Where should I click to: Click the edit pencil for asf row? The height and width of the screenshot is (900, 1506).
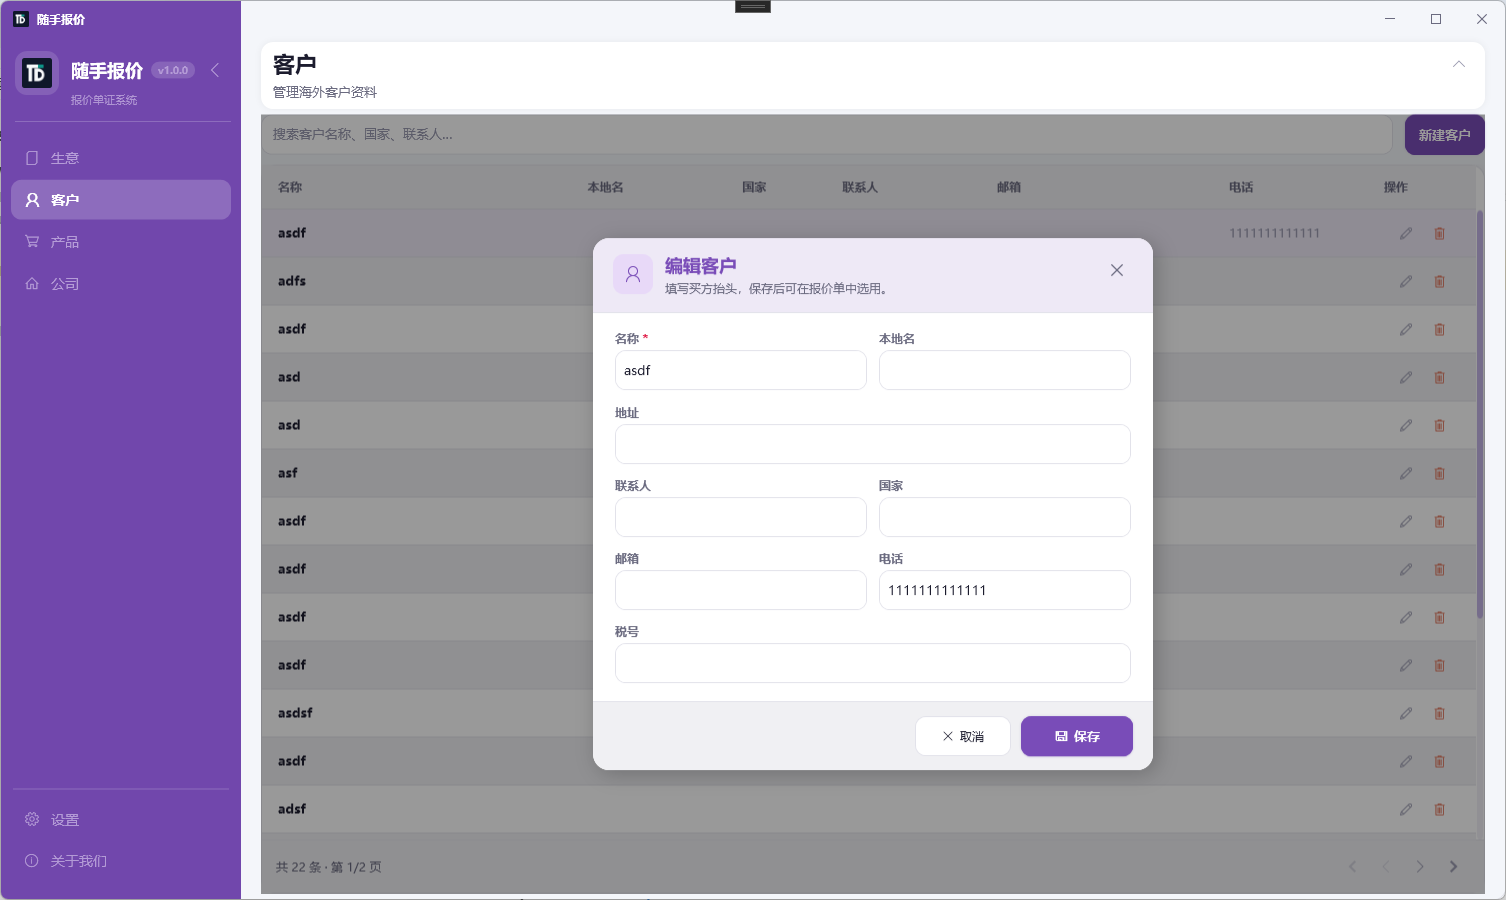tap(1406, 473)
